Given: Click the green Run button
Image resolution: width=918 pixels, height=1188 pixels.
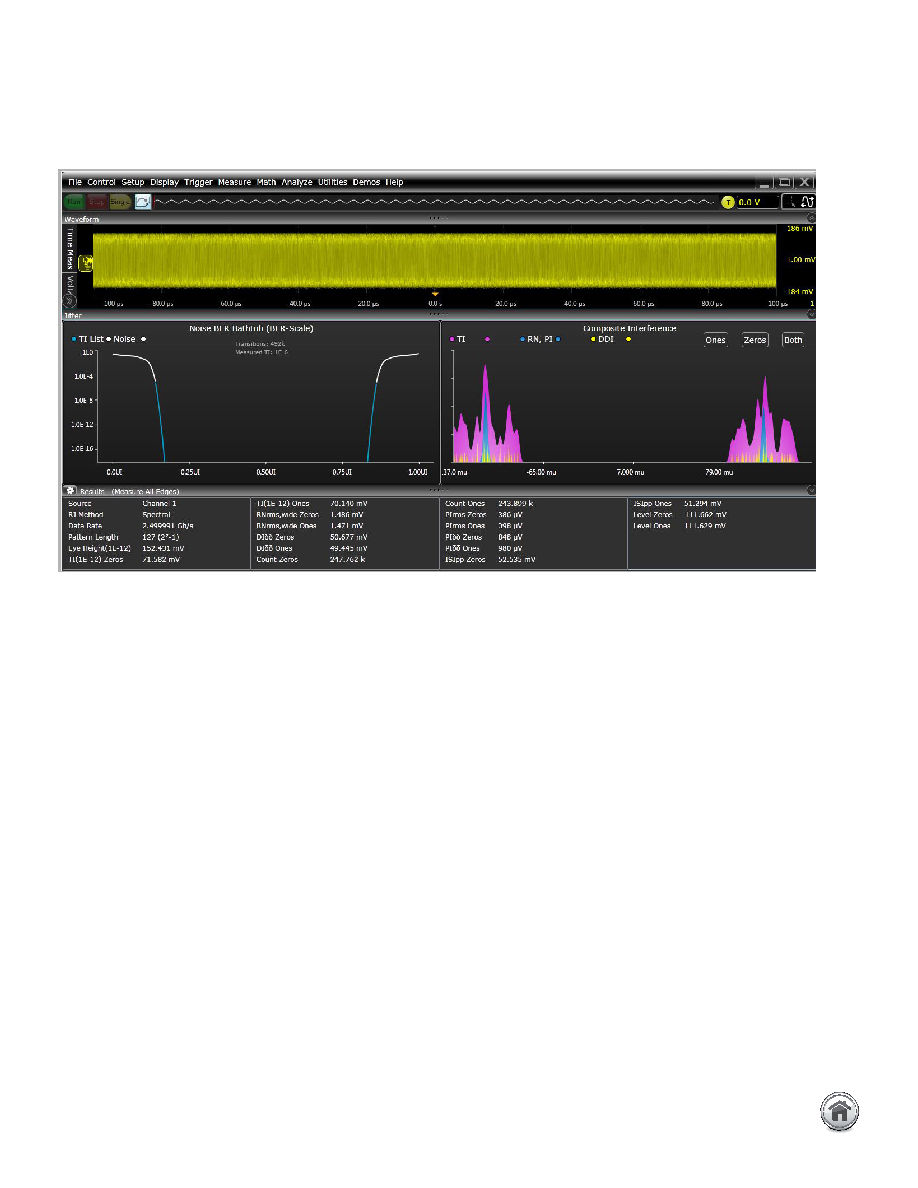Looking at the screenshot, I should coord(74,202).
